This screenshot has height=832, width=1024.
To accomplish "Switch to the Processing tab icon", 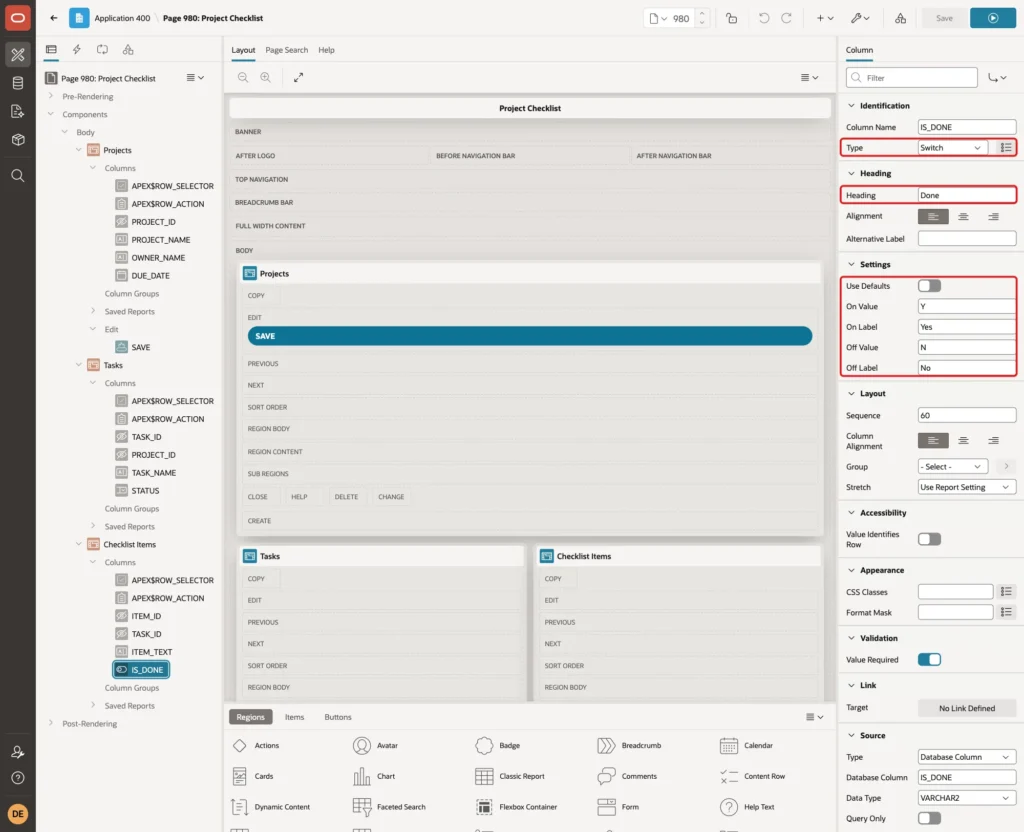I will pos(103,50).
